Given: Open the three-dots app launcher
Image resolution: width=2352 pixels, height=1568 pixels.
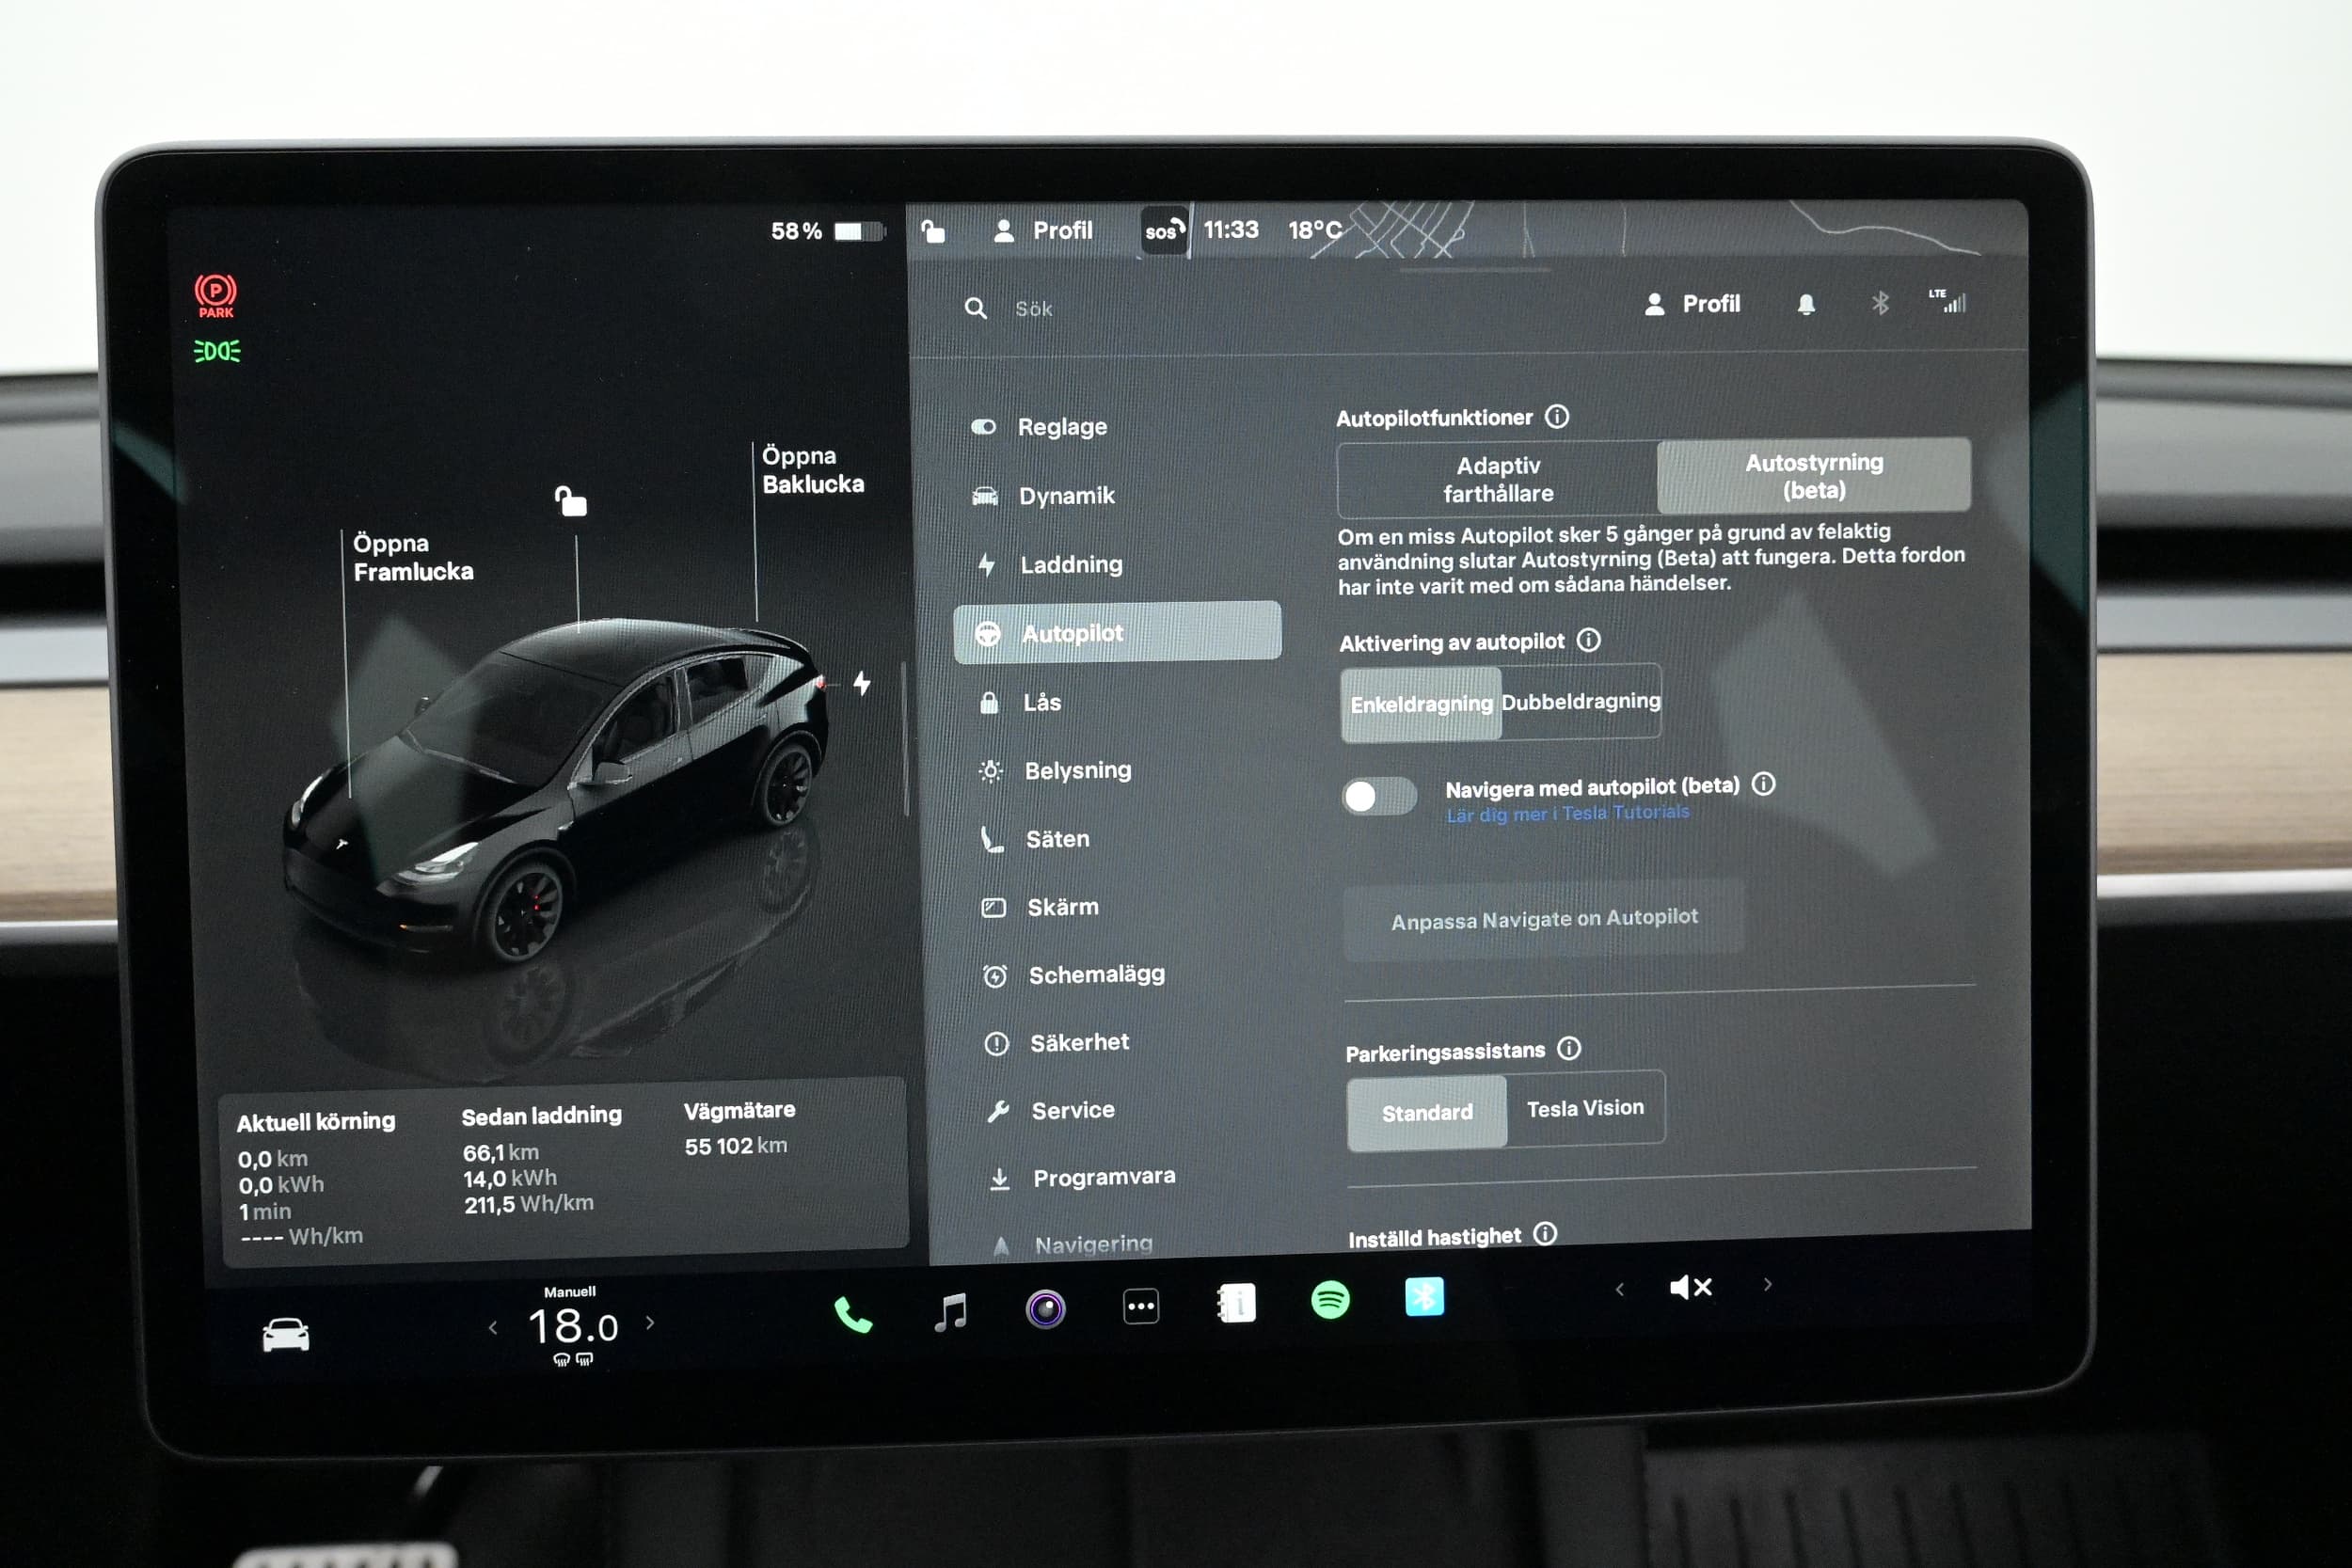Looking at the screenshot, I should click(1140, 1306).
